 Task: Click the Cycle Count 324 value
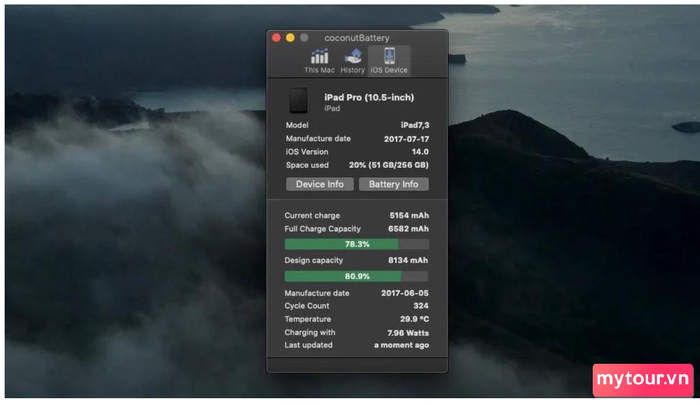coord(421,306)
